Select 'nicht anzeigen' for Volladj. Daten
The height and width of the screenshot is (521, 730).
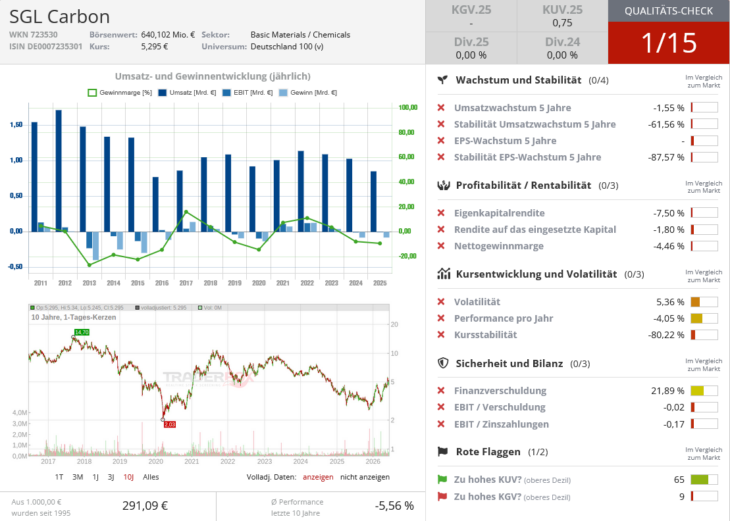click(x=365, y=477)
